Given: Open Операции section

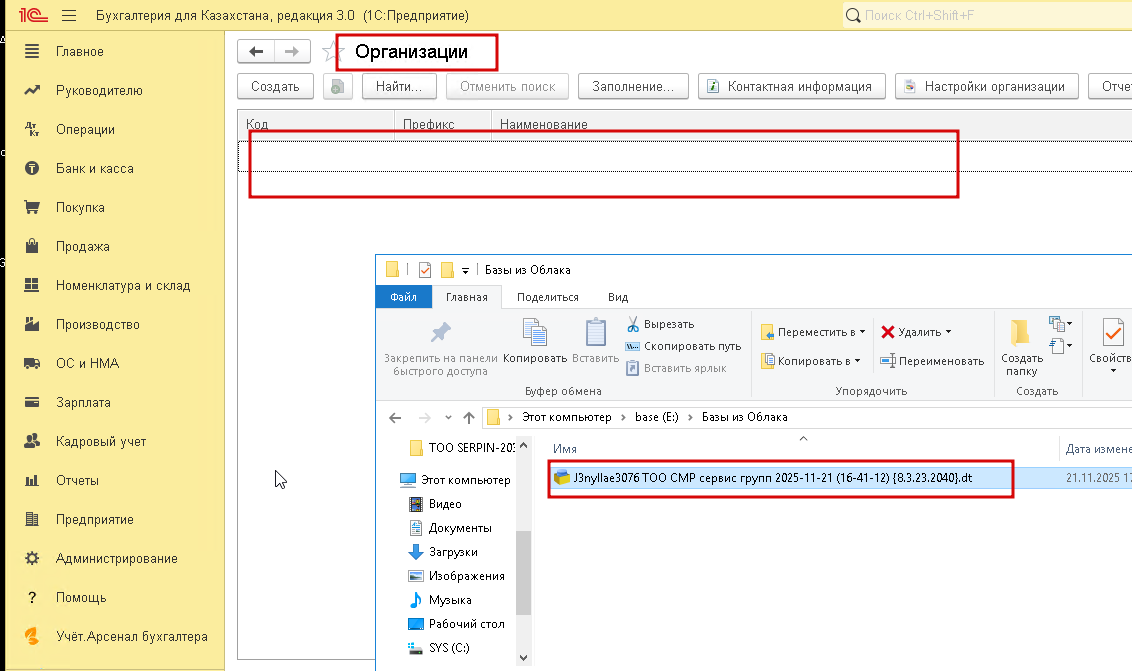Looking at the screenshot, I should (x=85, y=129).
